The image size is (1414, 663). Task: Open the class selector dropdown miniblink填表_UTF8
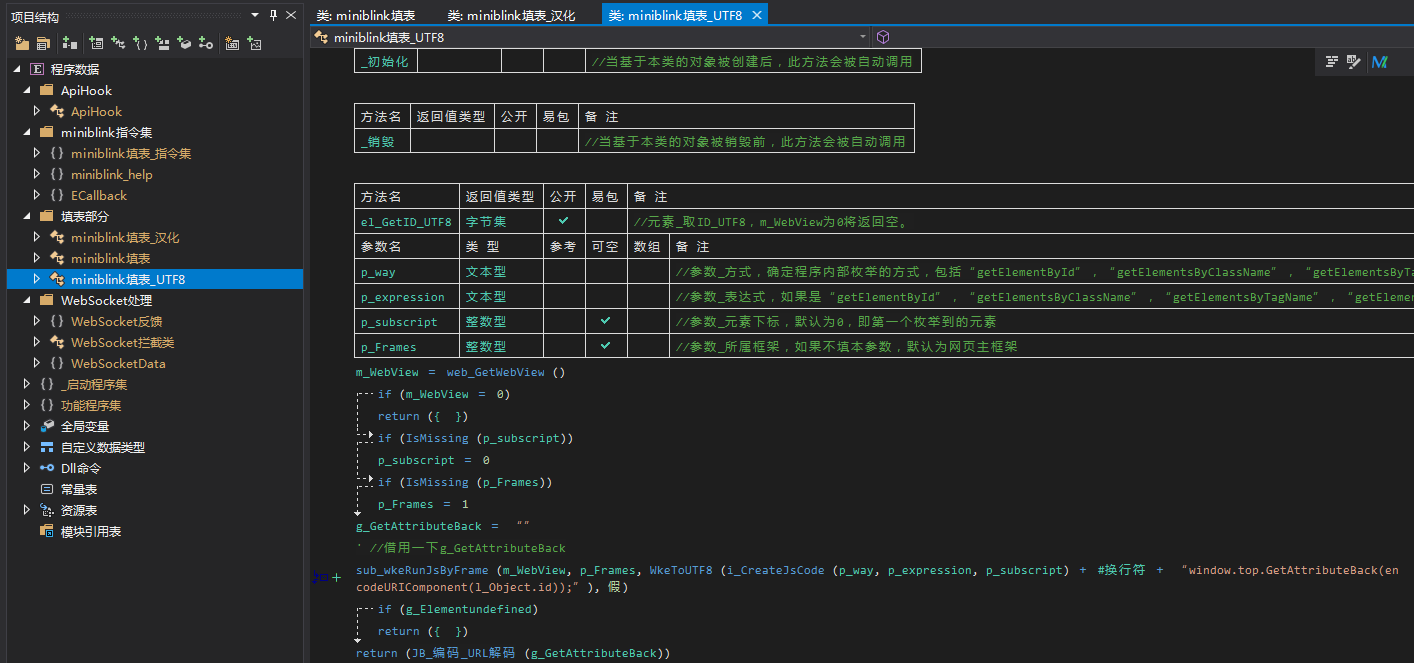coord(863,37)
